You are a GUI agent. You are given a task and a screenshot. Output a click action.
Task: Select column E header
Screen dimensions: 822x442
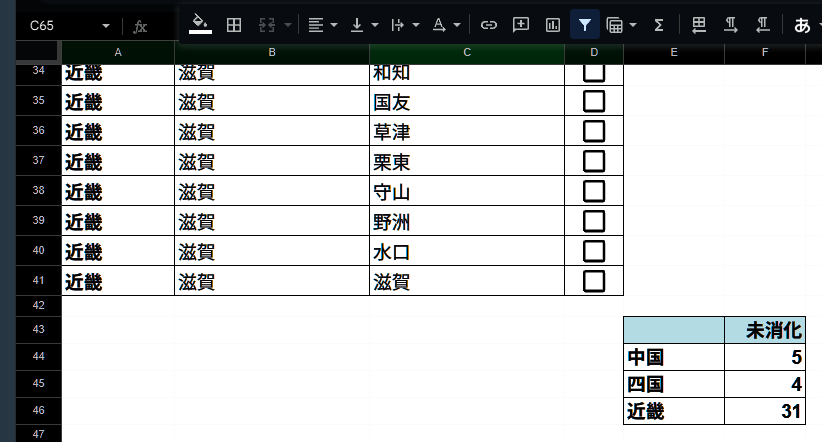[674, 52]
